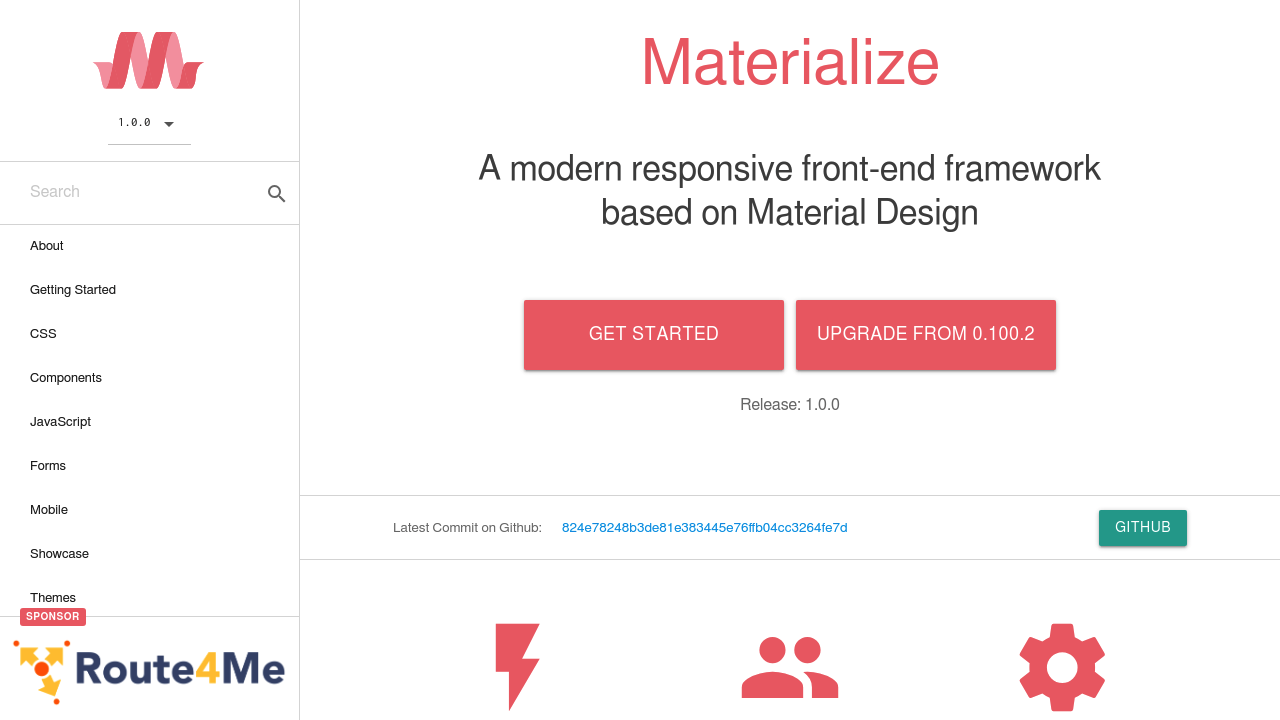Image resolution: width=1280 pixels, height=720 pixels.
Task: Open the About page
Action: [47, 246]
